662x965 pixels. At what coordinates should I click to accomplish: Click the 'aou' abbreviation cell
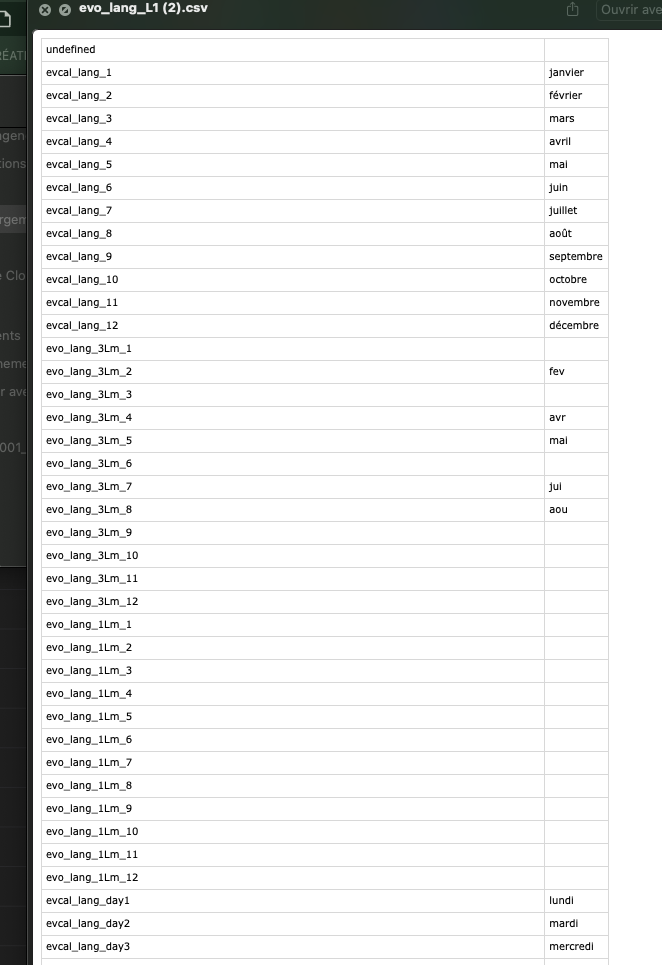(576, 510)
